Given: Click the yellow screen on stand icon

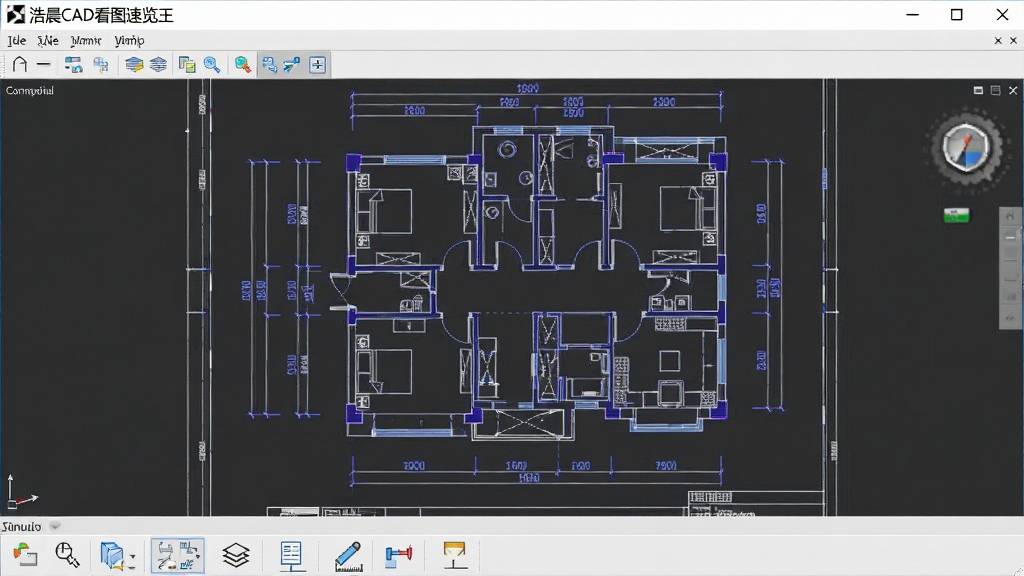Looking at the screenshot, I should point(455,555).
